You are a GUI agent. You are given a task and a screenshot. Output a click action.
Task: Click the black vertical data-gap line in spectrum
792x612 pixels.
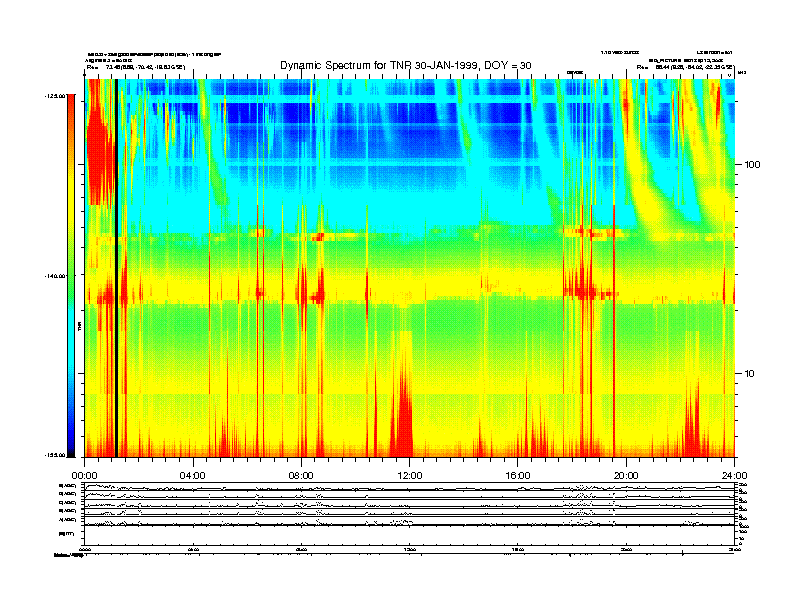(116, 268)
